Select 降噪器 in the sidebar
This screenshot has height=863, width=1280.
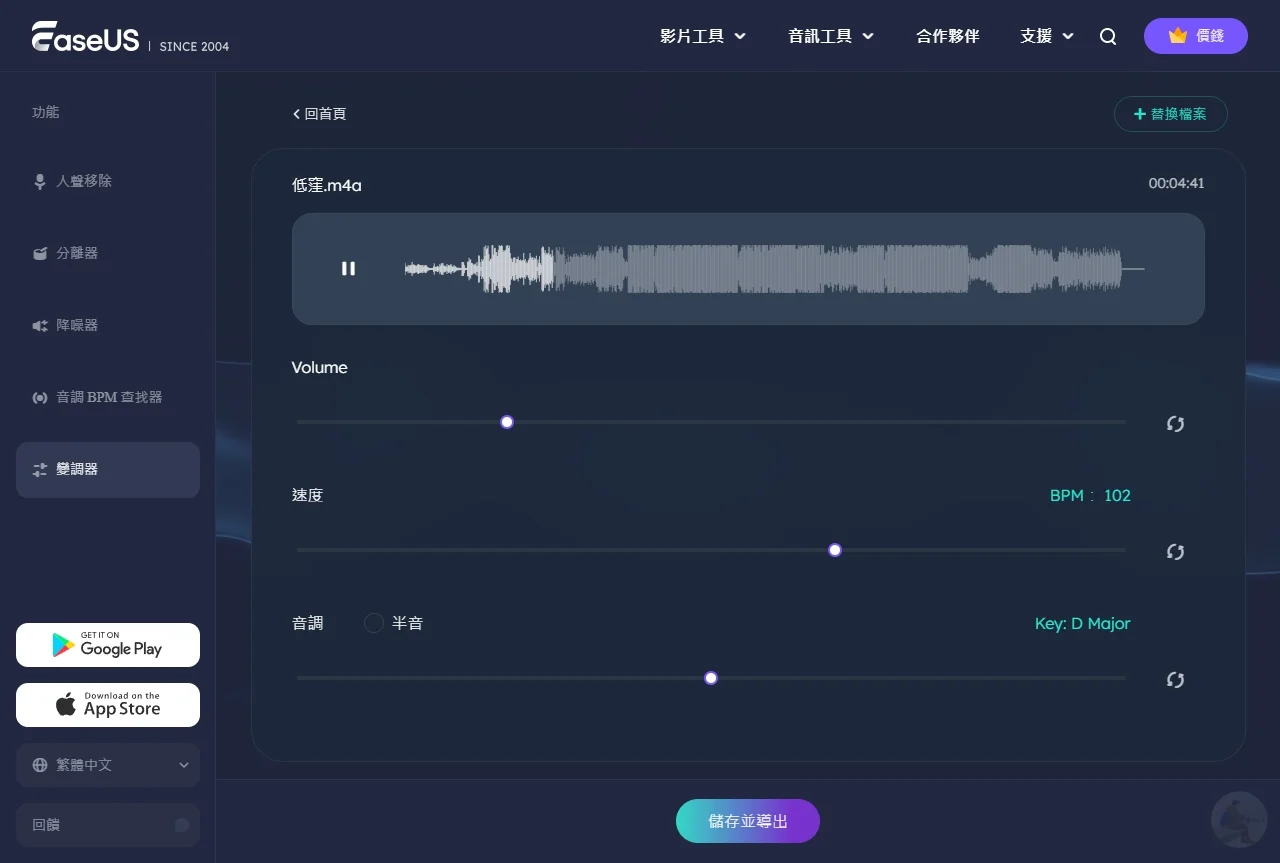(108, 325)
